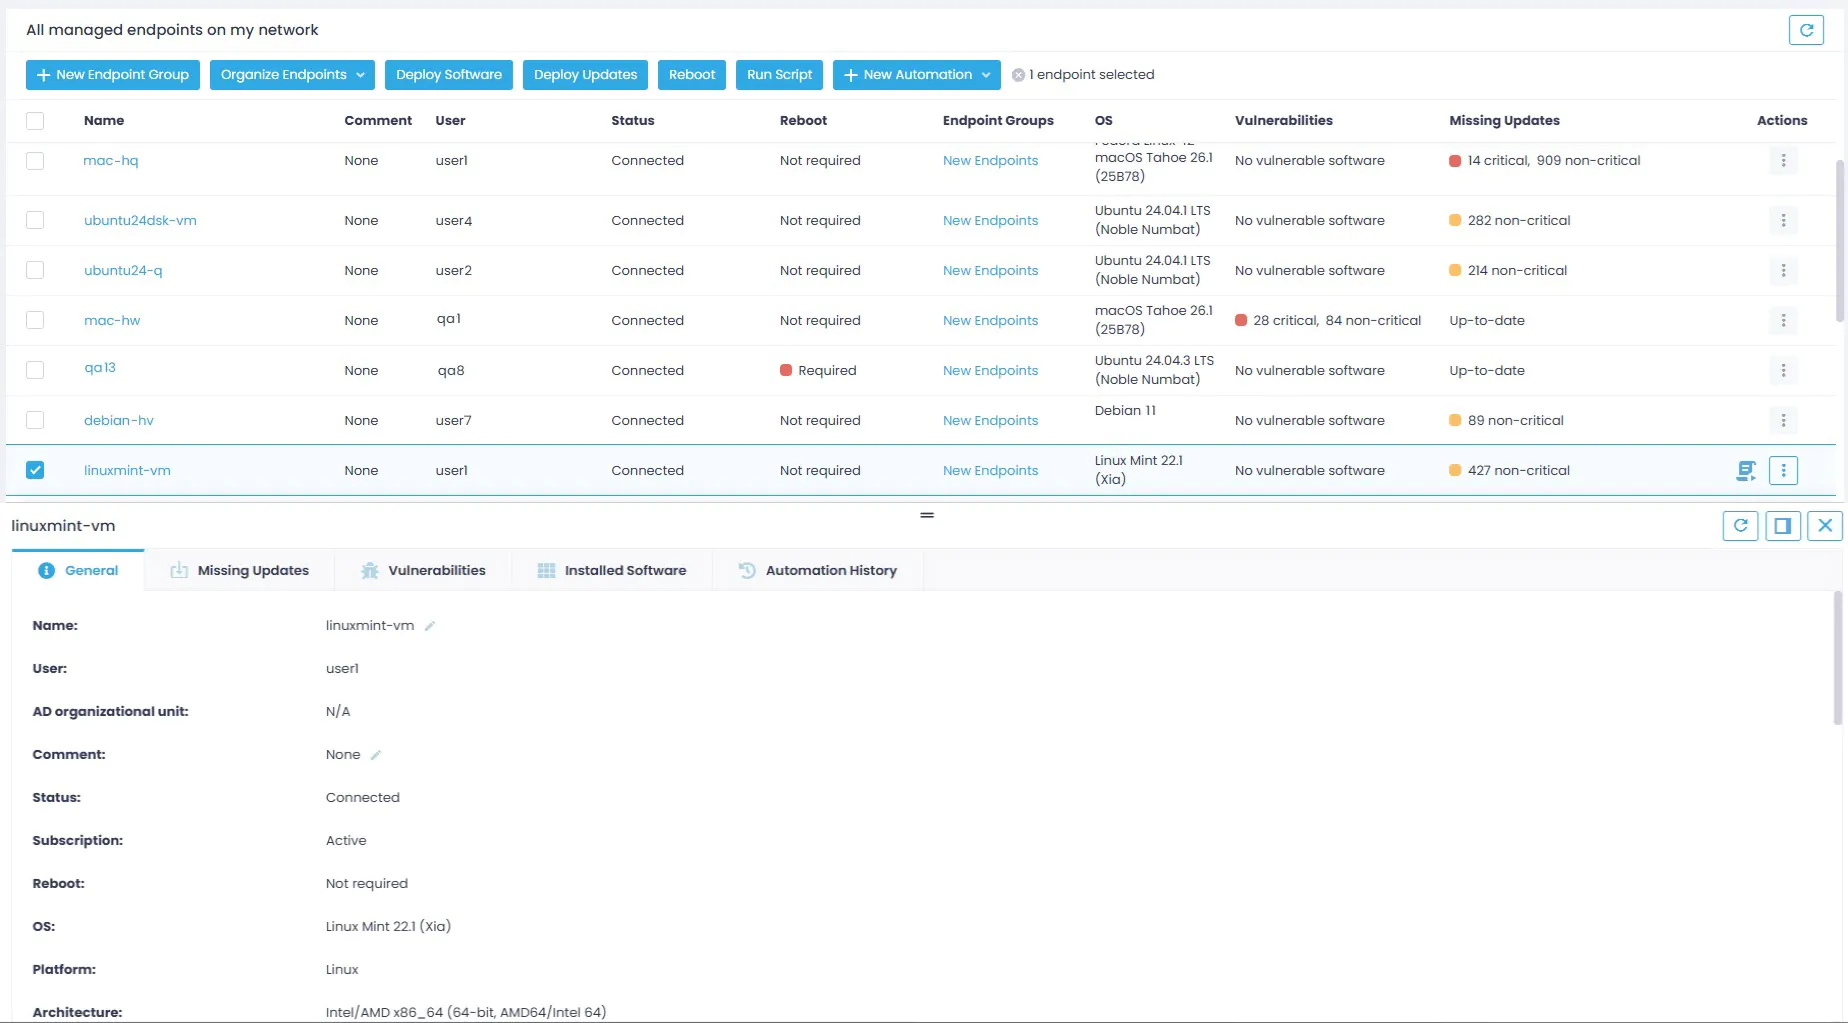Open the Organize Endpoints dropdown
Viewport: 1848px width, 1023px height.
click(292, 74)
